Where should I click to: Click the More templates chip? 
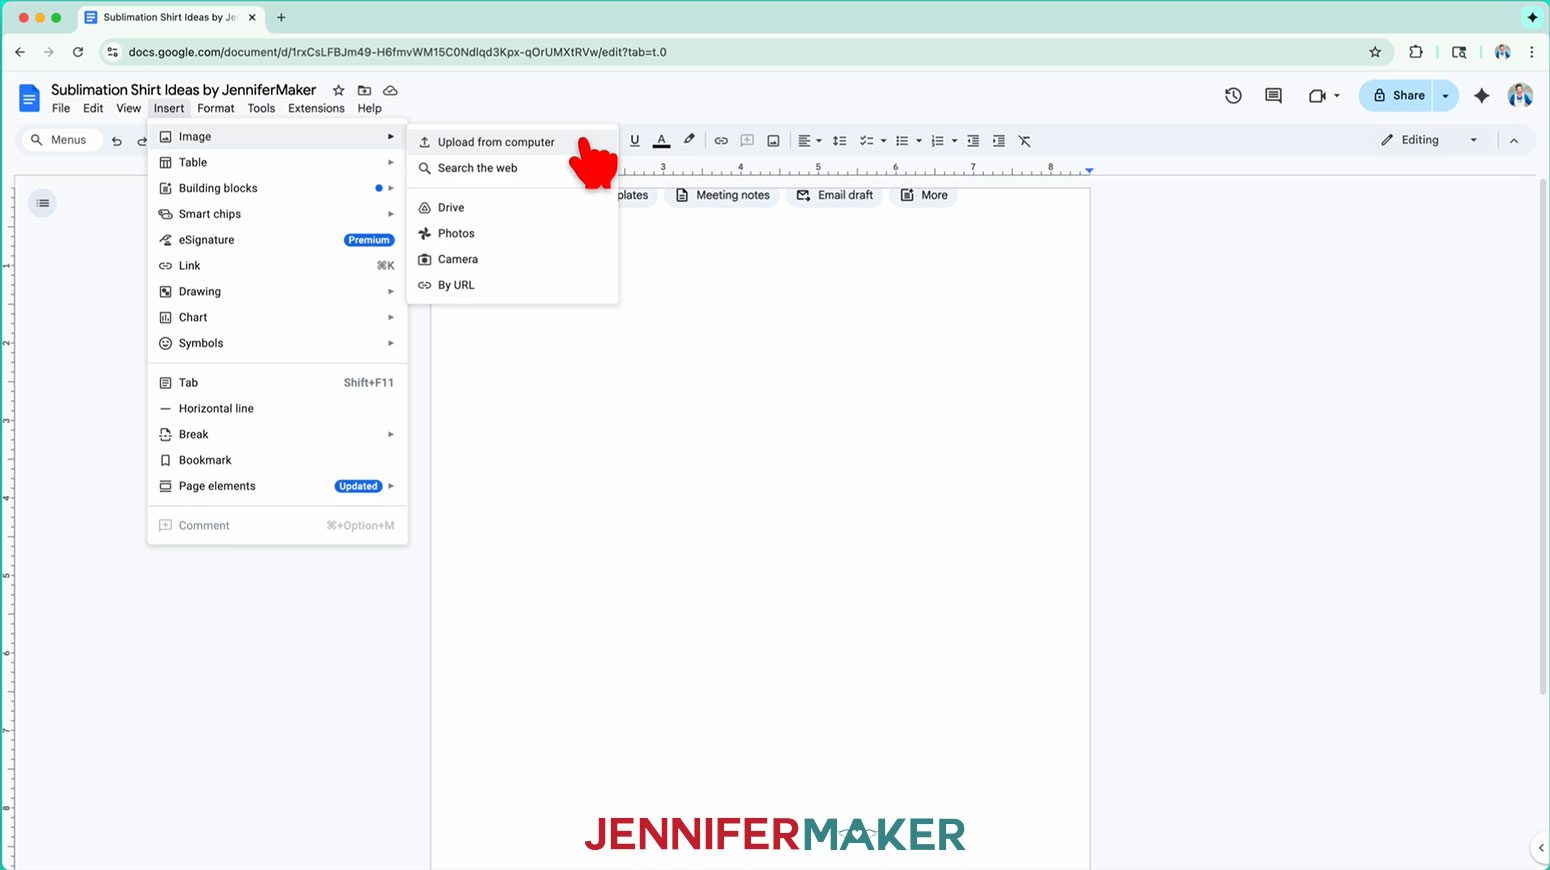tap(924, 196)
